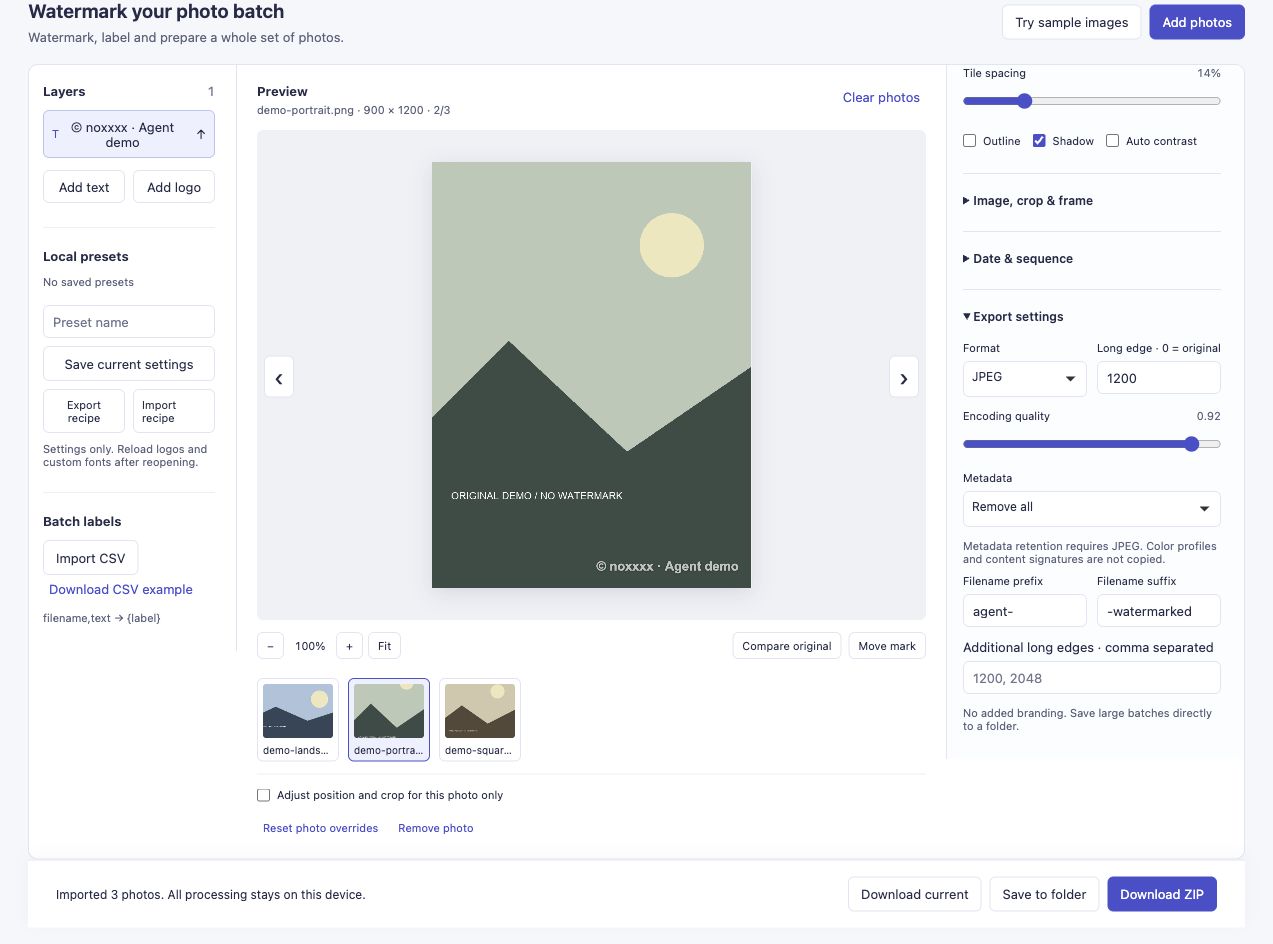Click the Download ZIP button

point(1162,894)
